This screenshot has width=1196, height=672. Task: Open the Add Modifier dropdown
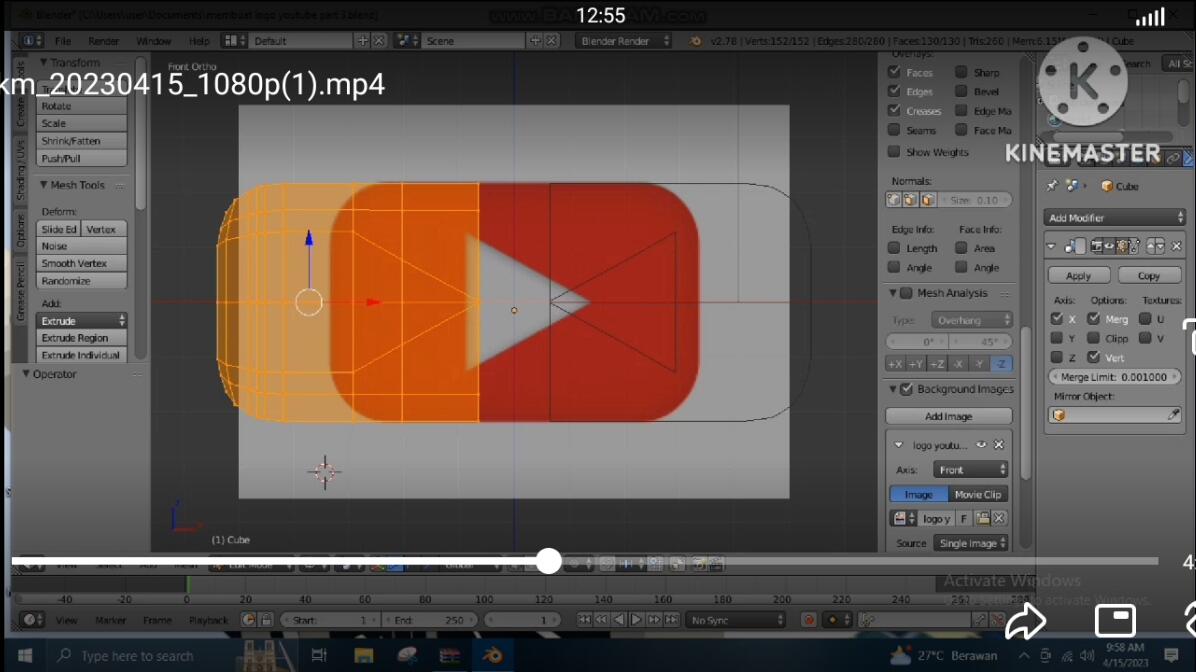pos(1114,217)
